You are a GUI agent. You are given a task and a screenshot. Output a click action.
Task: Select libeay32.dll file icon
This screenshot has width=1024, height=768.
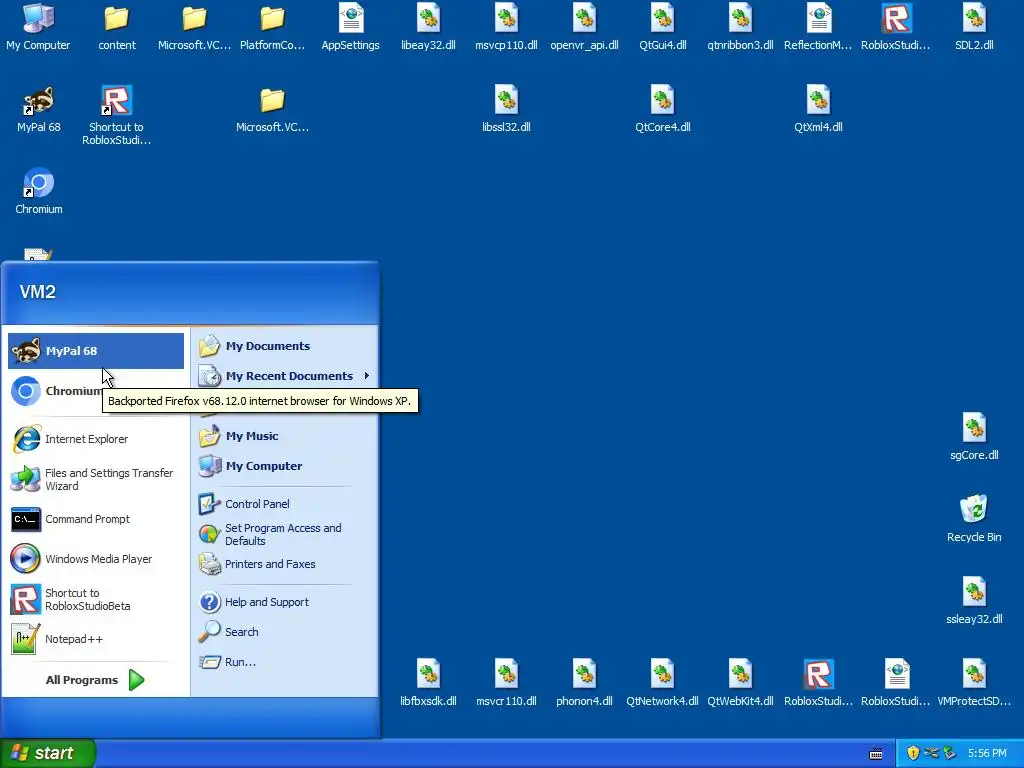[x=428, y=26]
